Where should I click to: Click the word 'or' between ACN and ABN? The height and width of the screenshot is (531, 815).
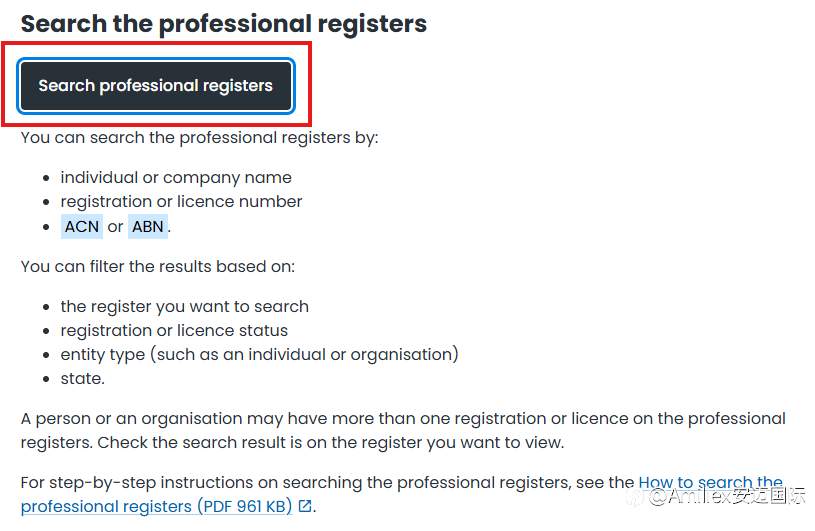[115, 226]
